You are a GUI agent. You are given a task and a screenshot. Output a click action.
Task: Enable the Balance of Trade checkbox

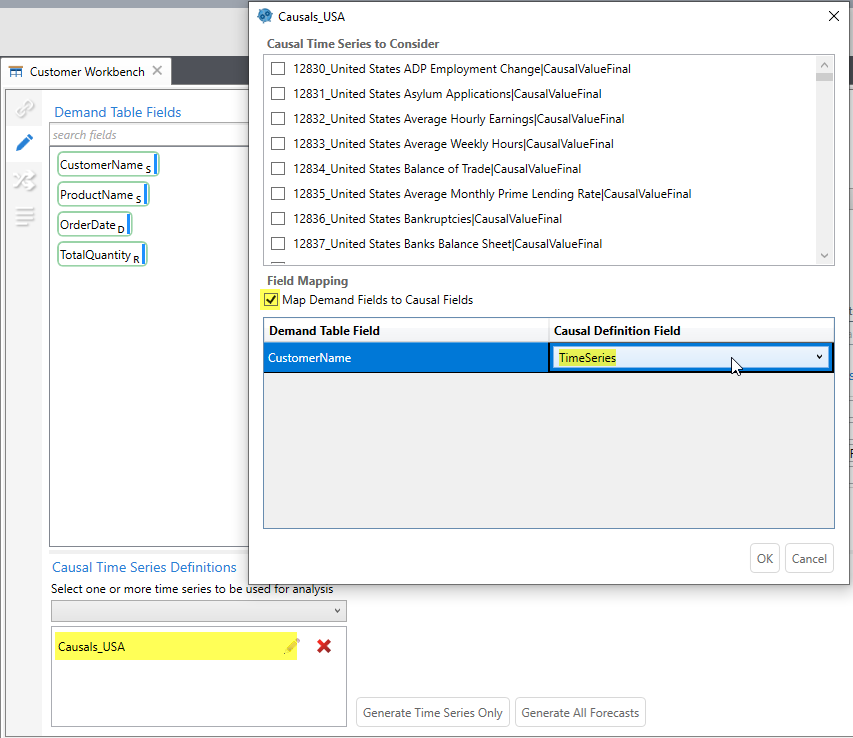tap(279, 169)
